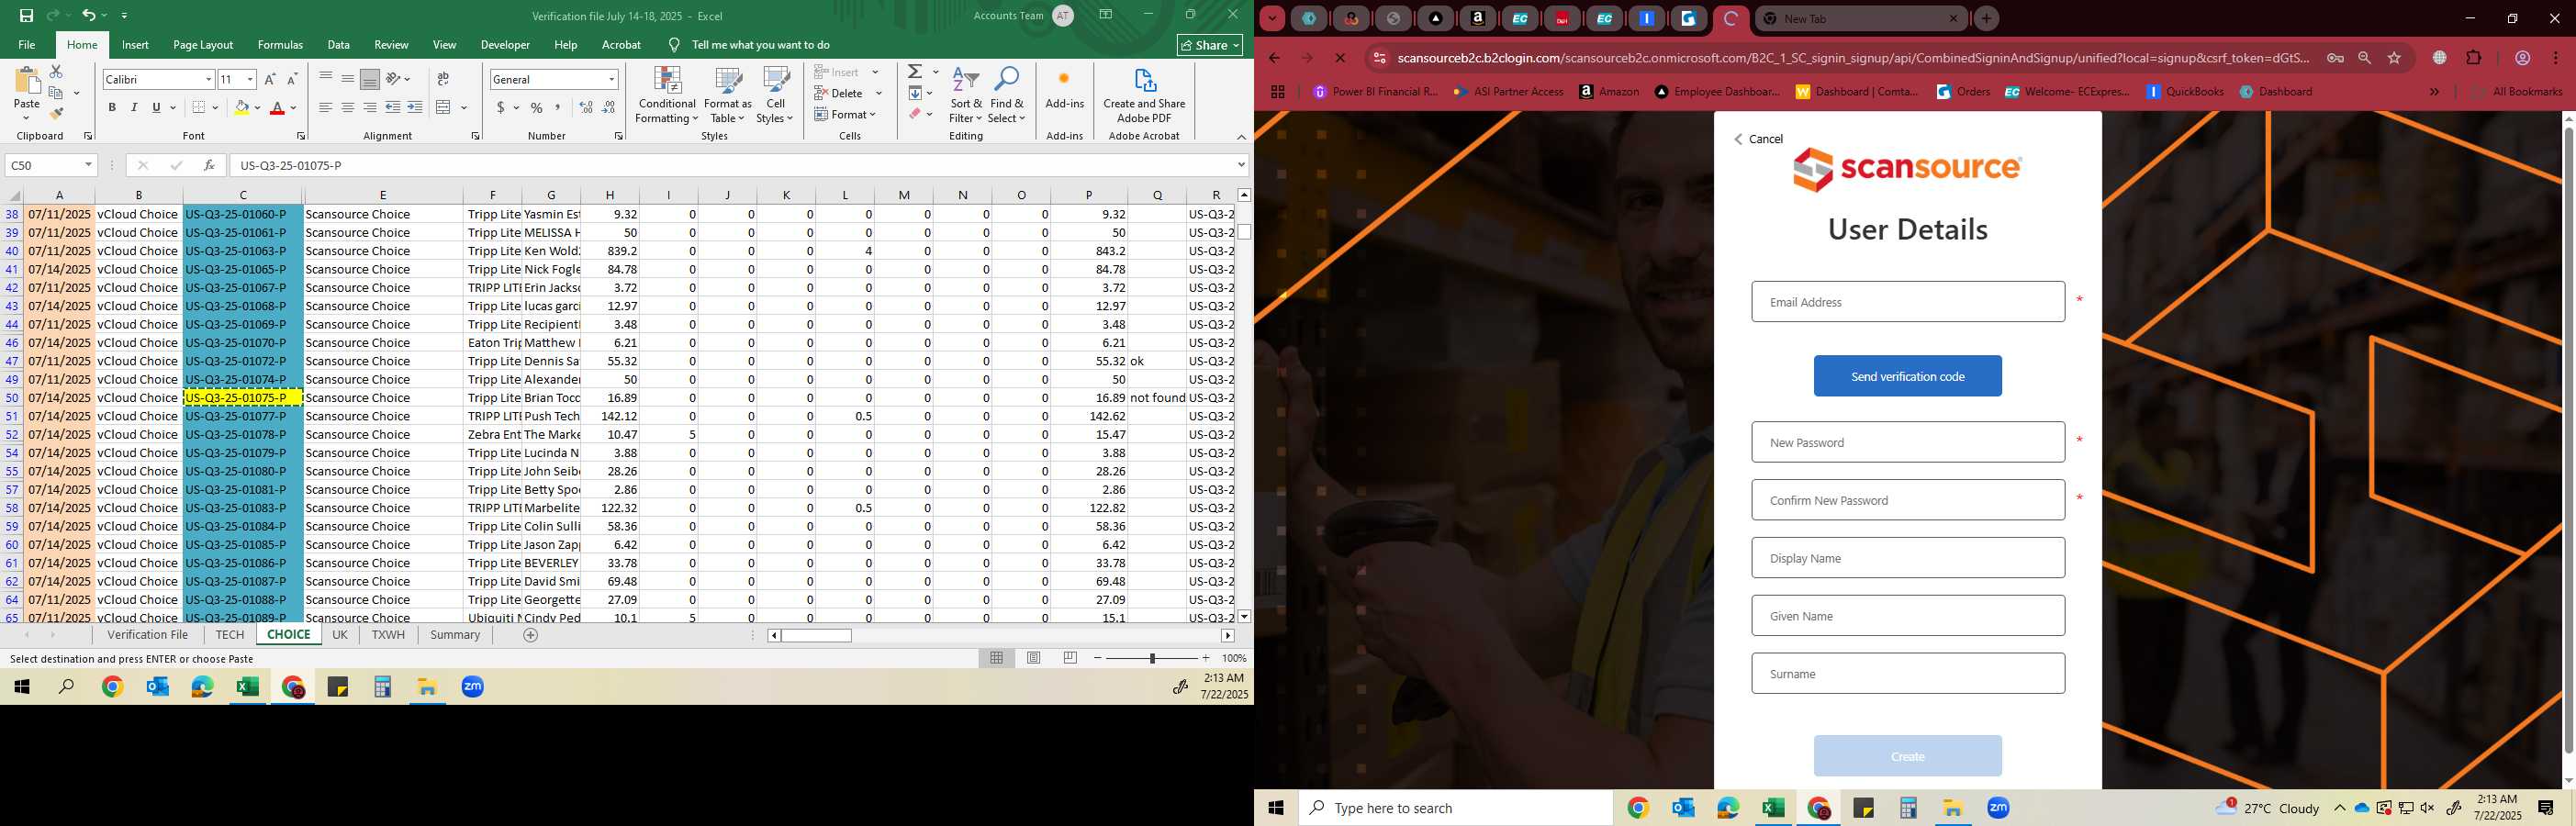Open the File menu in Excel
2576x826 pixels.
(x=27, y=44)
